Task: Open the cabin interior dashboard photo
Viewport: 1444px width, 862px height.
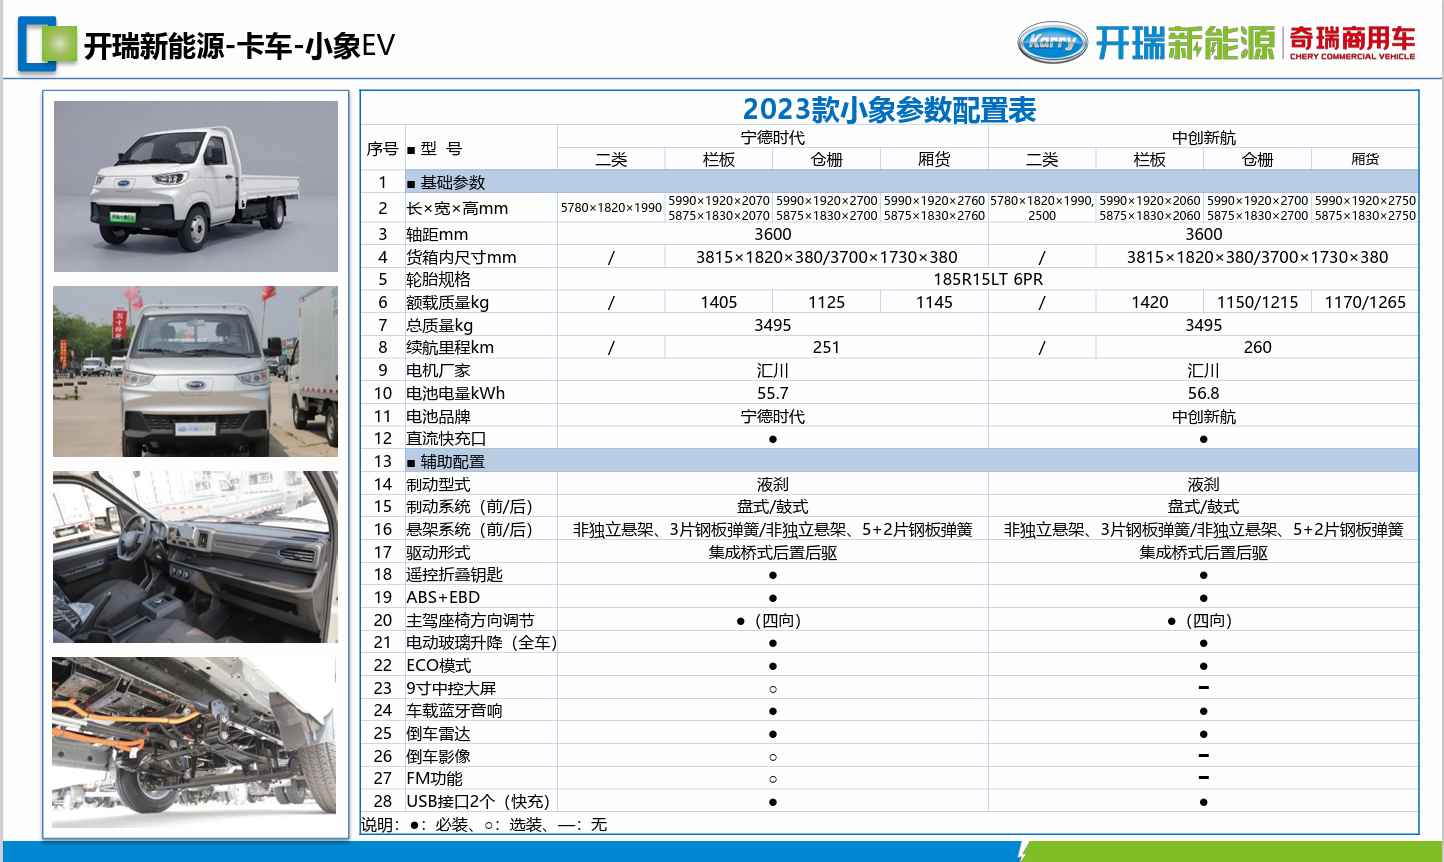Action: tap(196, 557)
